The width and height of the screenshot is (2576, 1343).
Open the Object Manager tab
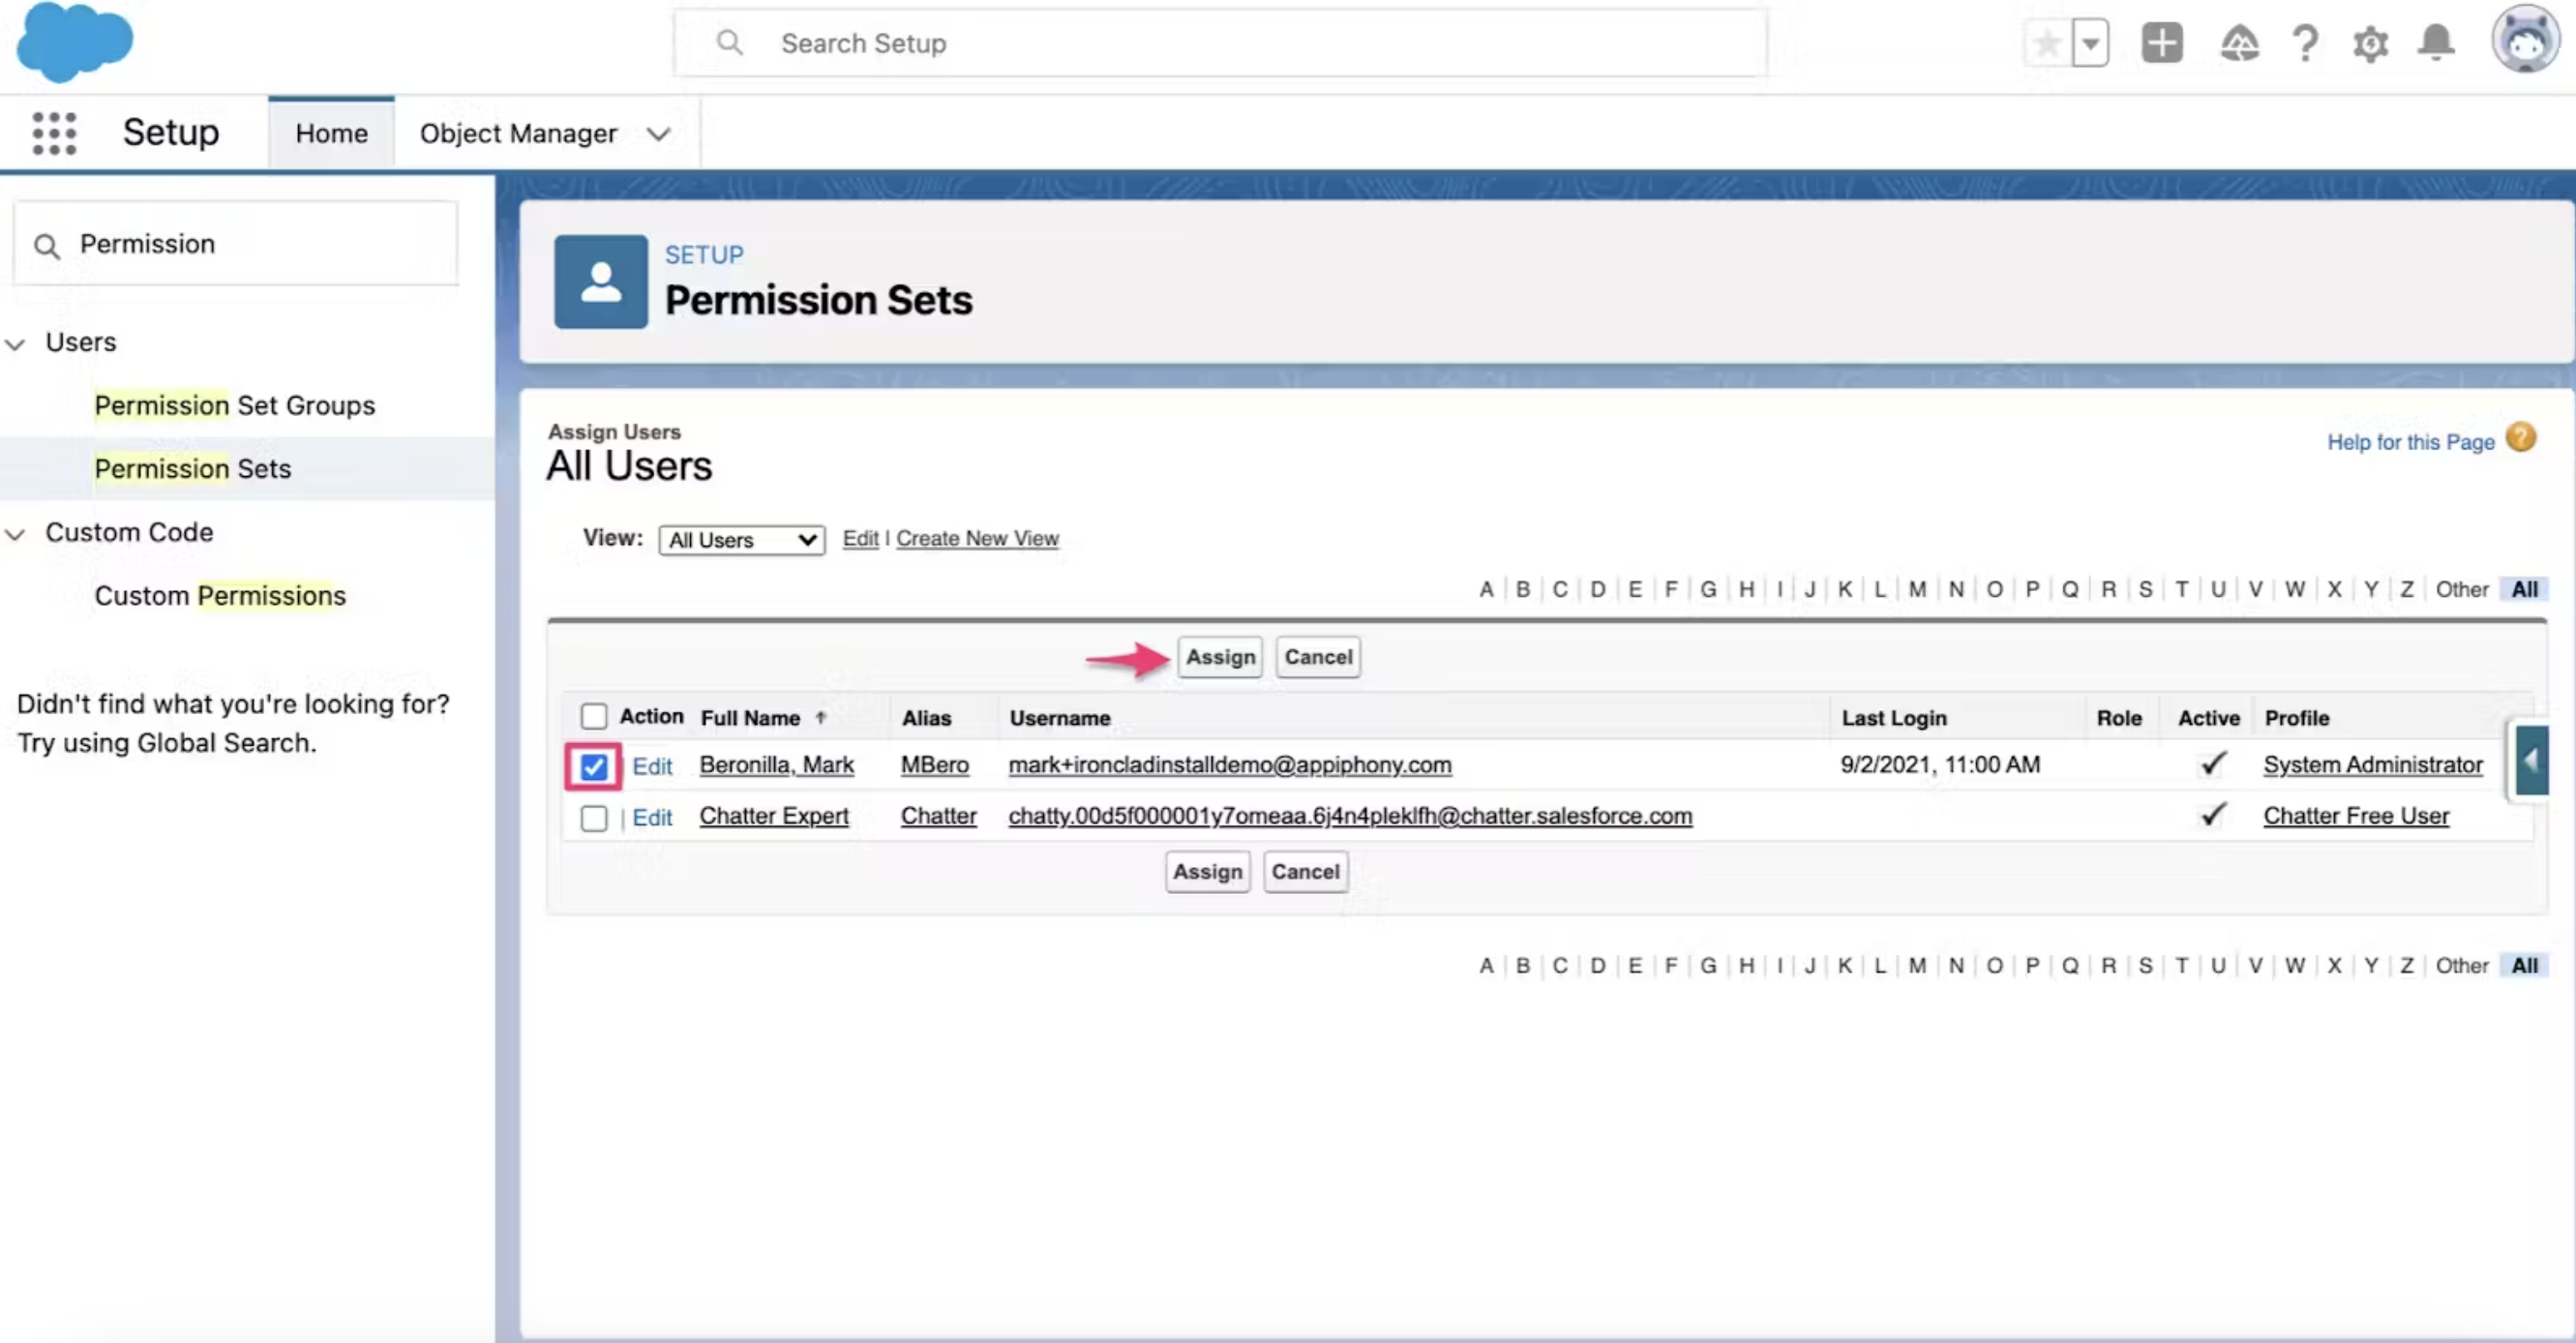click(518, 133)
